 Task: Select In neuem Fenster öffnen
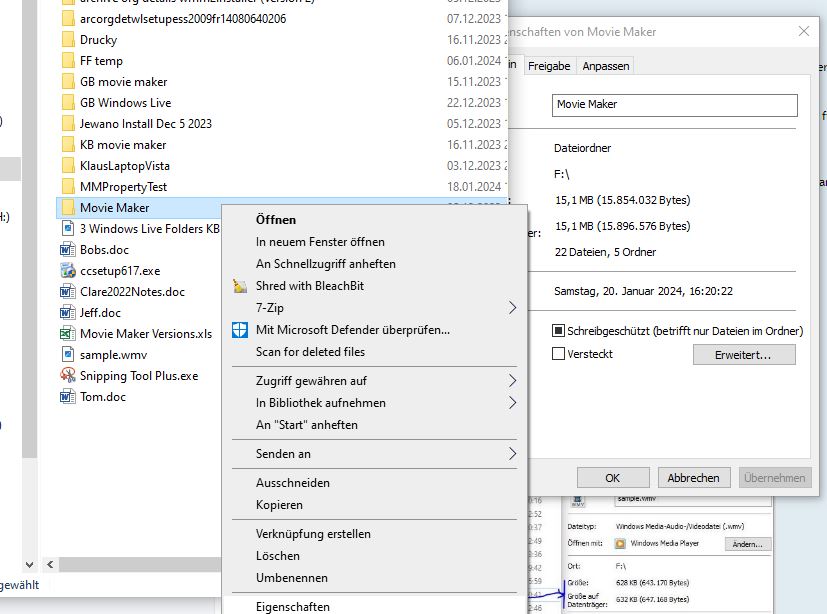(x=320, y=242)
